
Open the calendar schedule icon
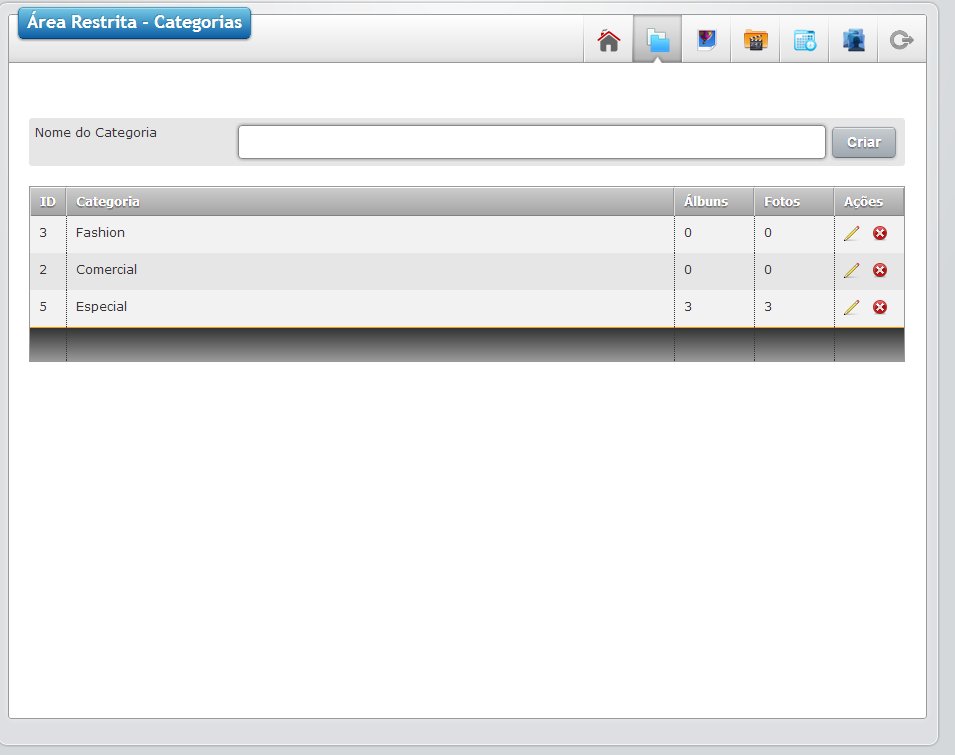click(805, 41)
